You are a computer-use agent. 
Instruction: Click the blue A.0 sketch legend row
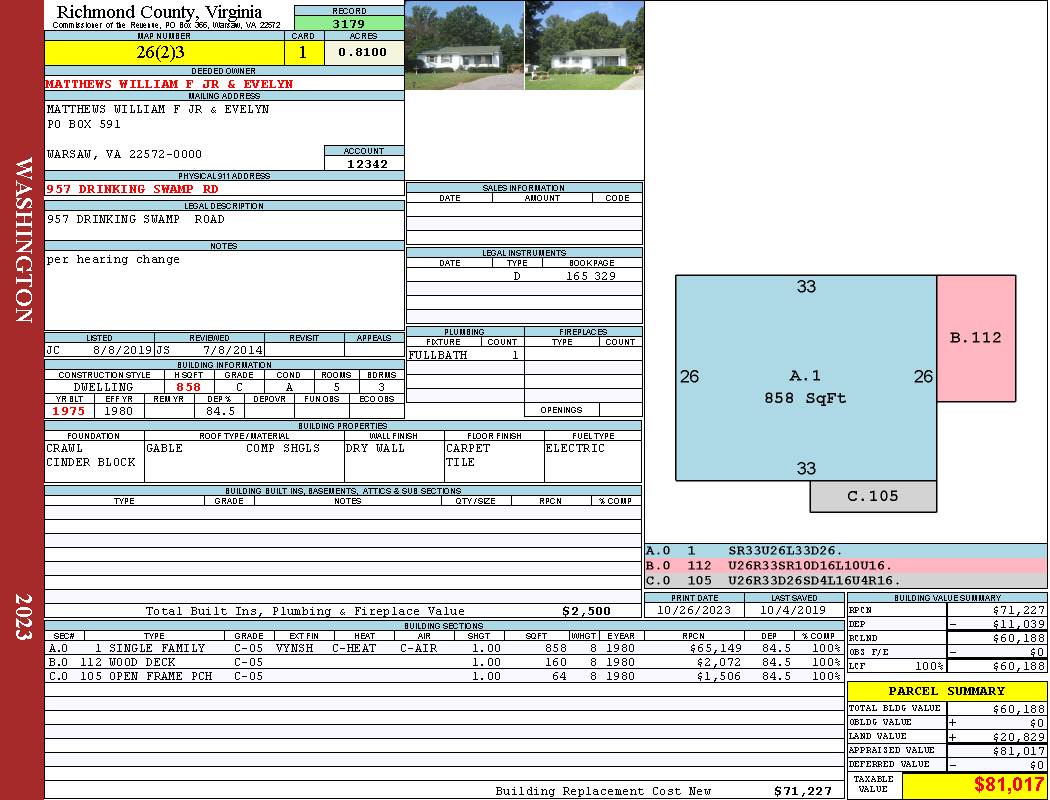(x=845, y=550)
